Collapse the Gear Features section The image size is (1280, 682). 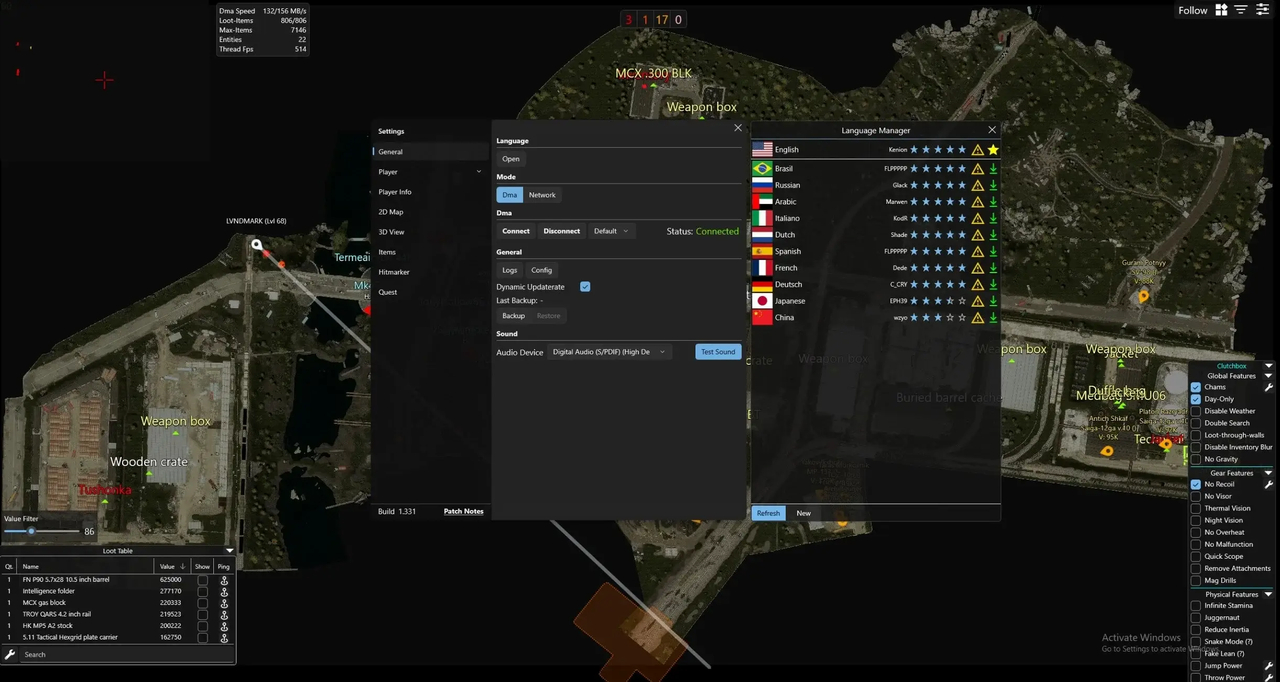point(1268,472)
